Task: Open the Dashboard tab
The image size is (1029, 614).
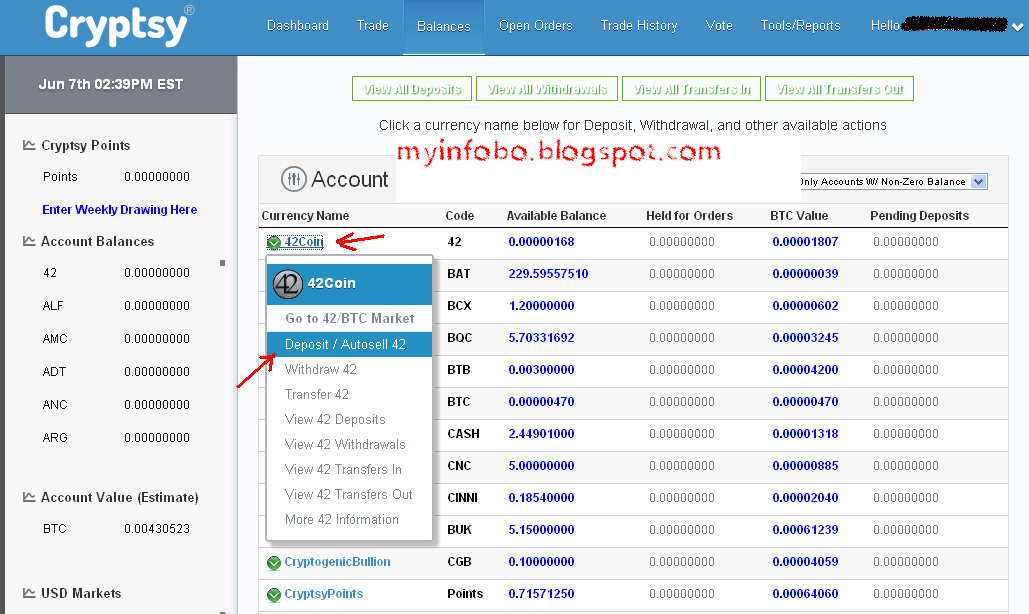Action: tap(298, 26)
